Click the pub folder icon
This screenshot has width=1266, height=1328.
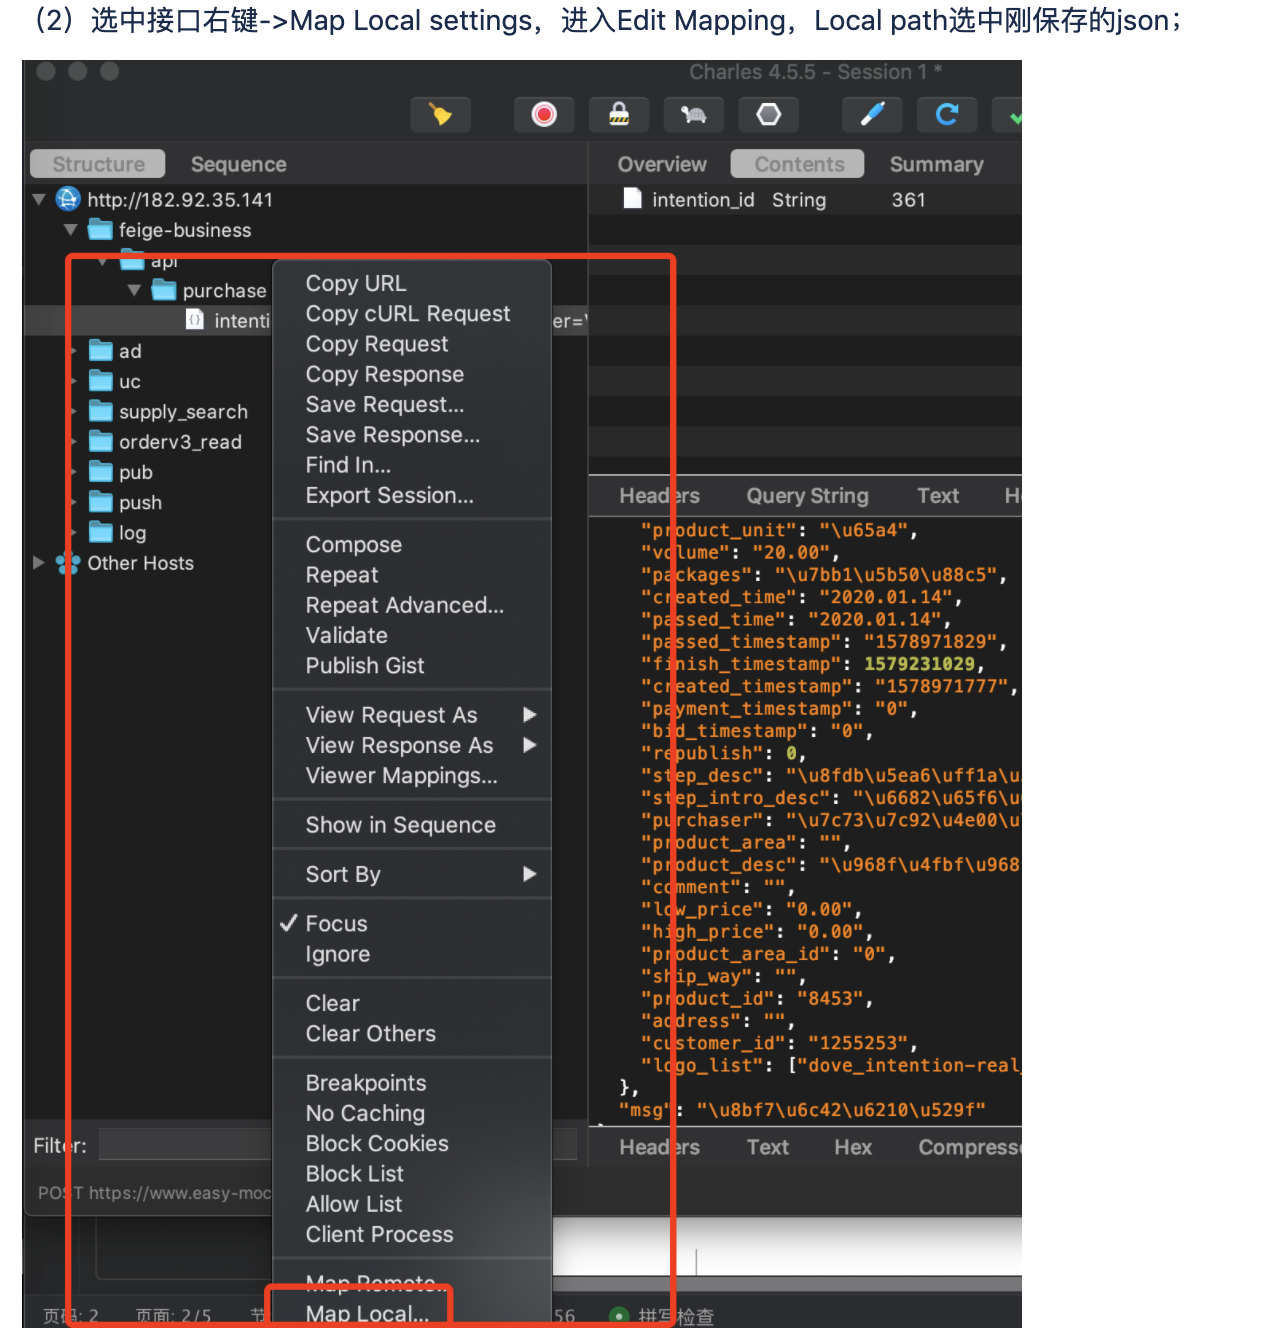[x=101, y=472]
